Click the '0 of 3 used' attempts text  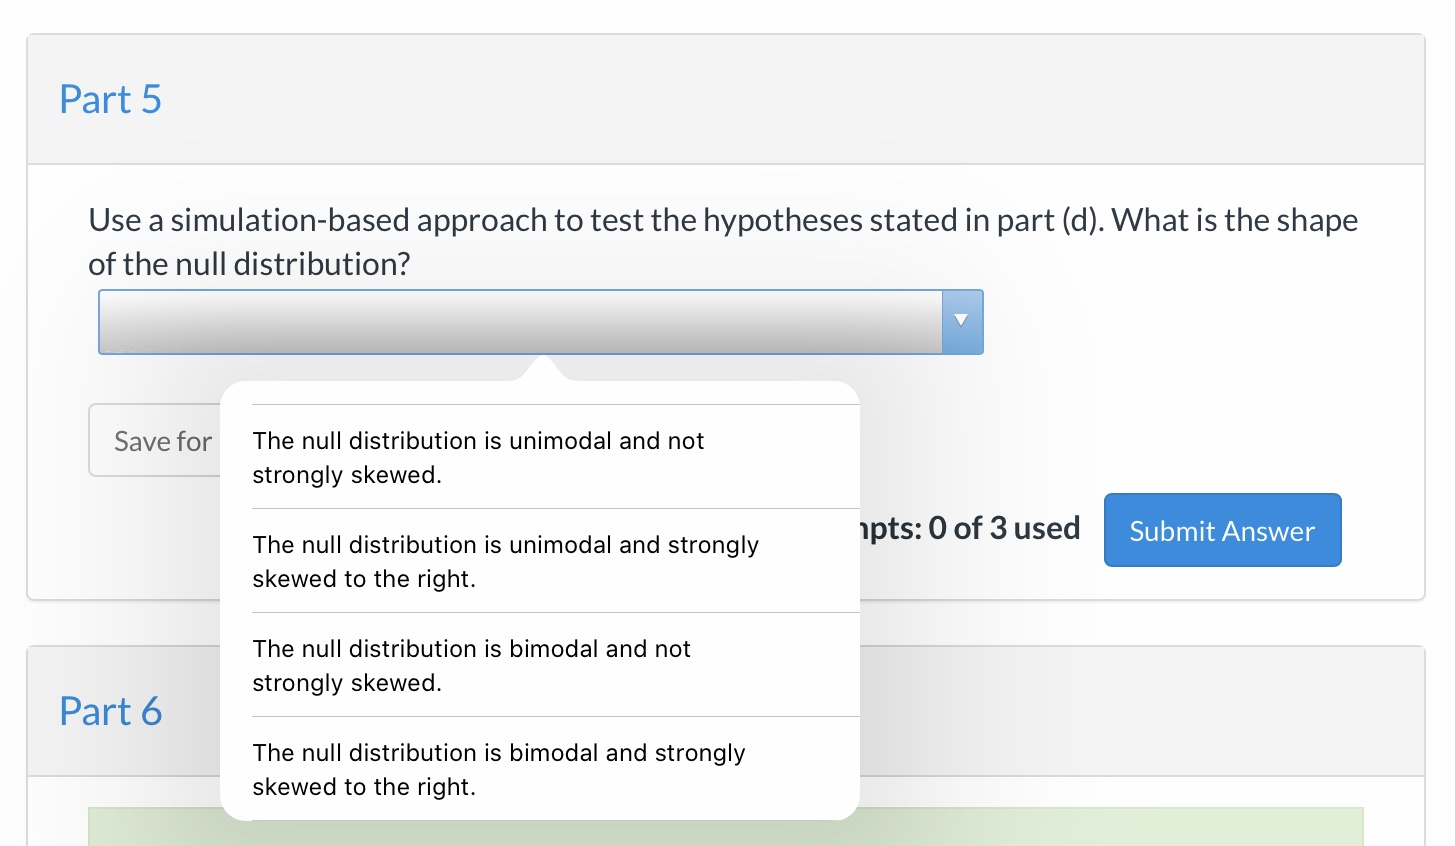click(x=1004, y=528)
